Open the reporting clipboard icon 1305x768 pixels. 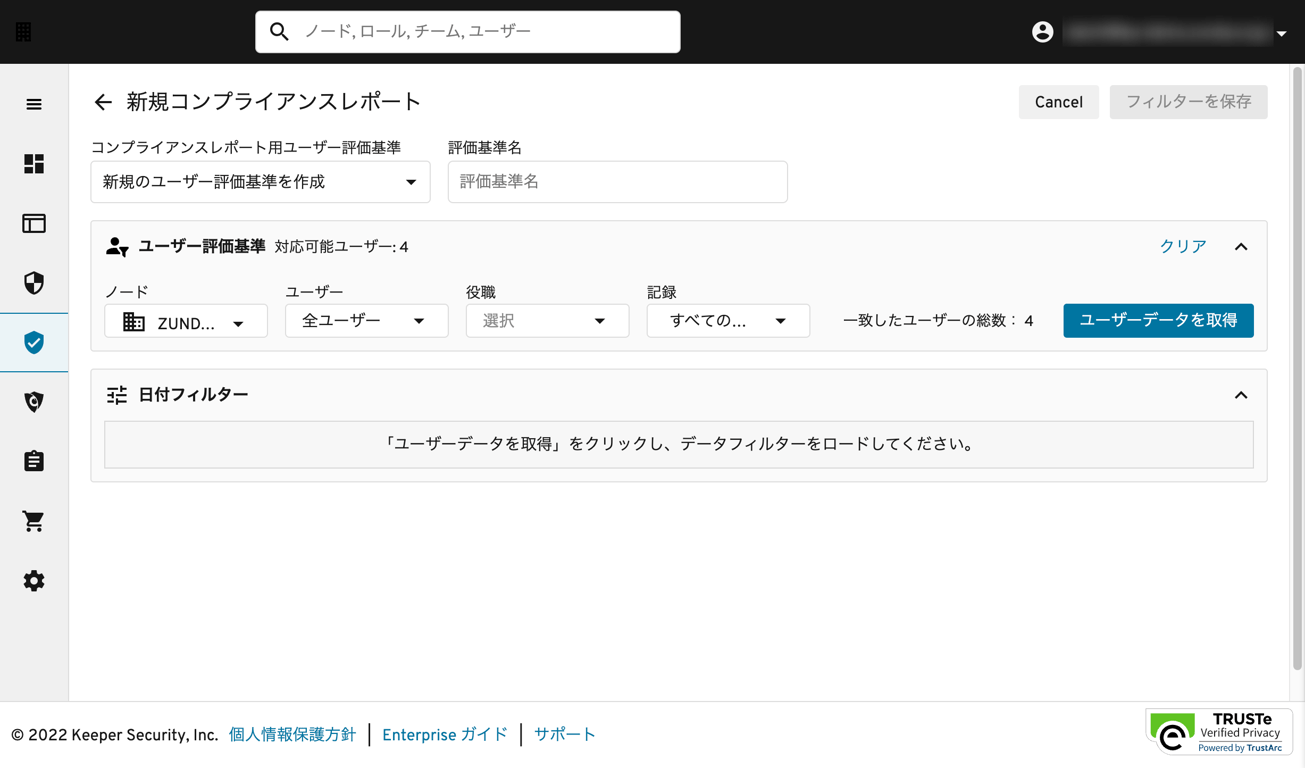point(33,461)
